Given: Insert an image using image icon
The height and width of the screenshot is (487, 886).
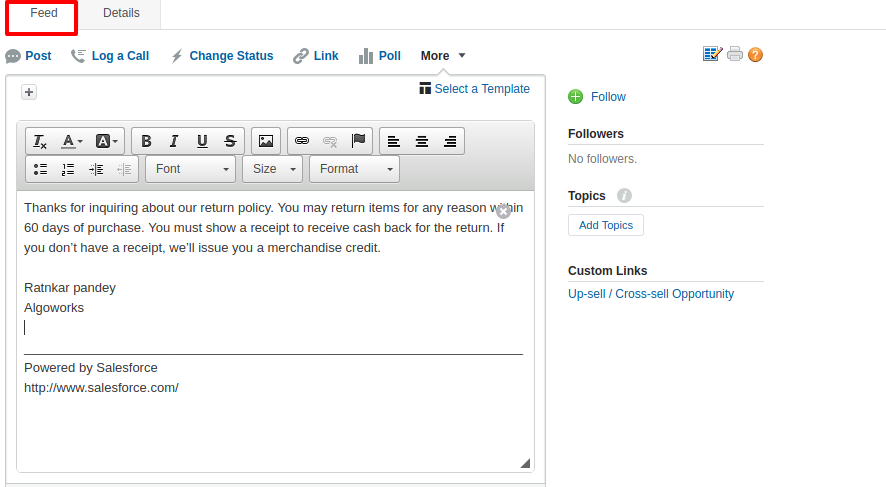Looking at the screenshot, I should point(265,142).
